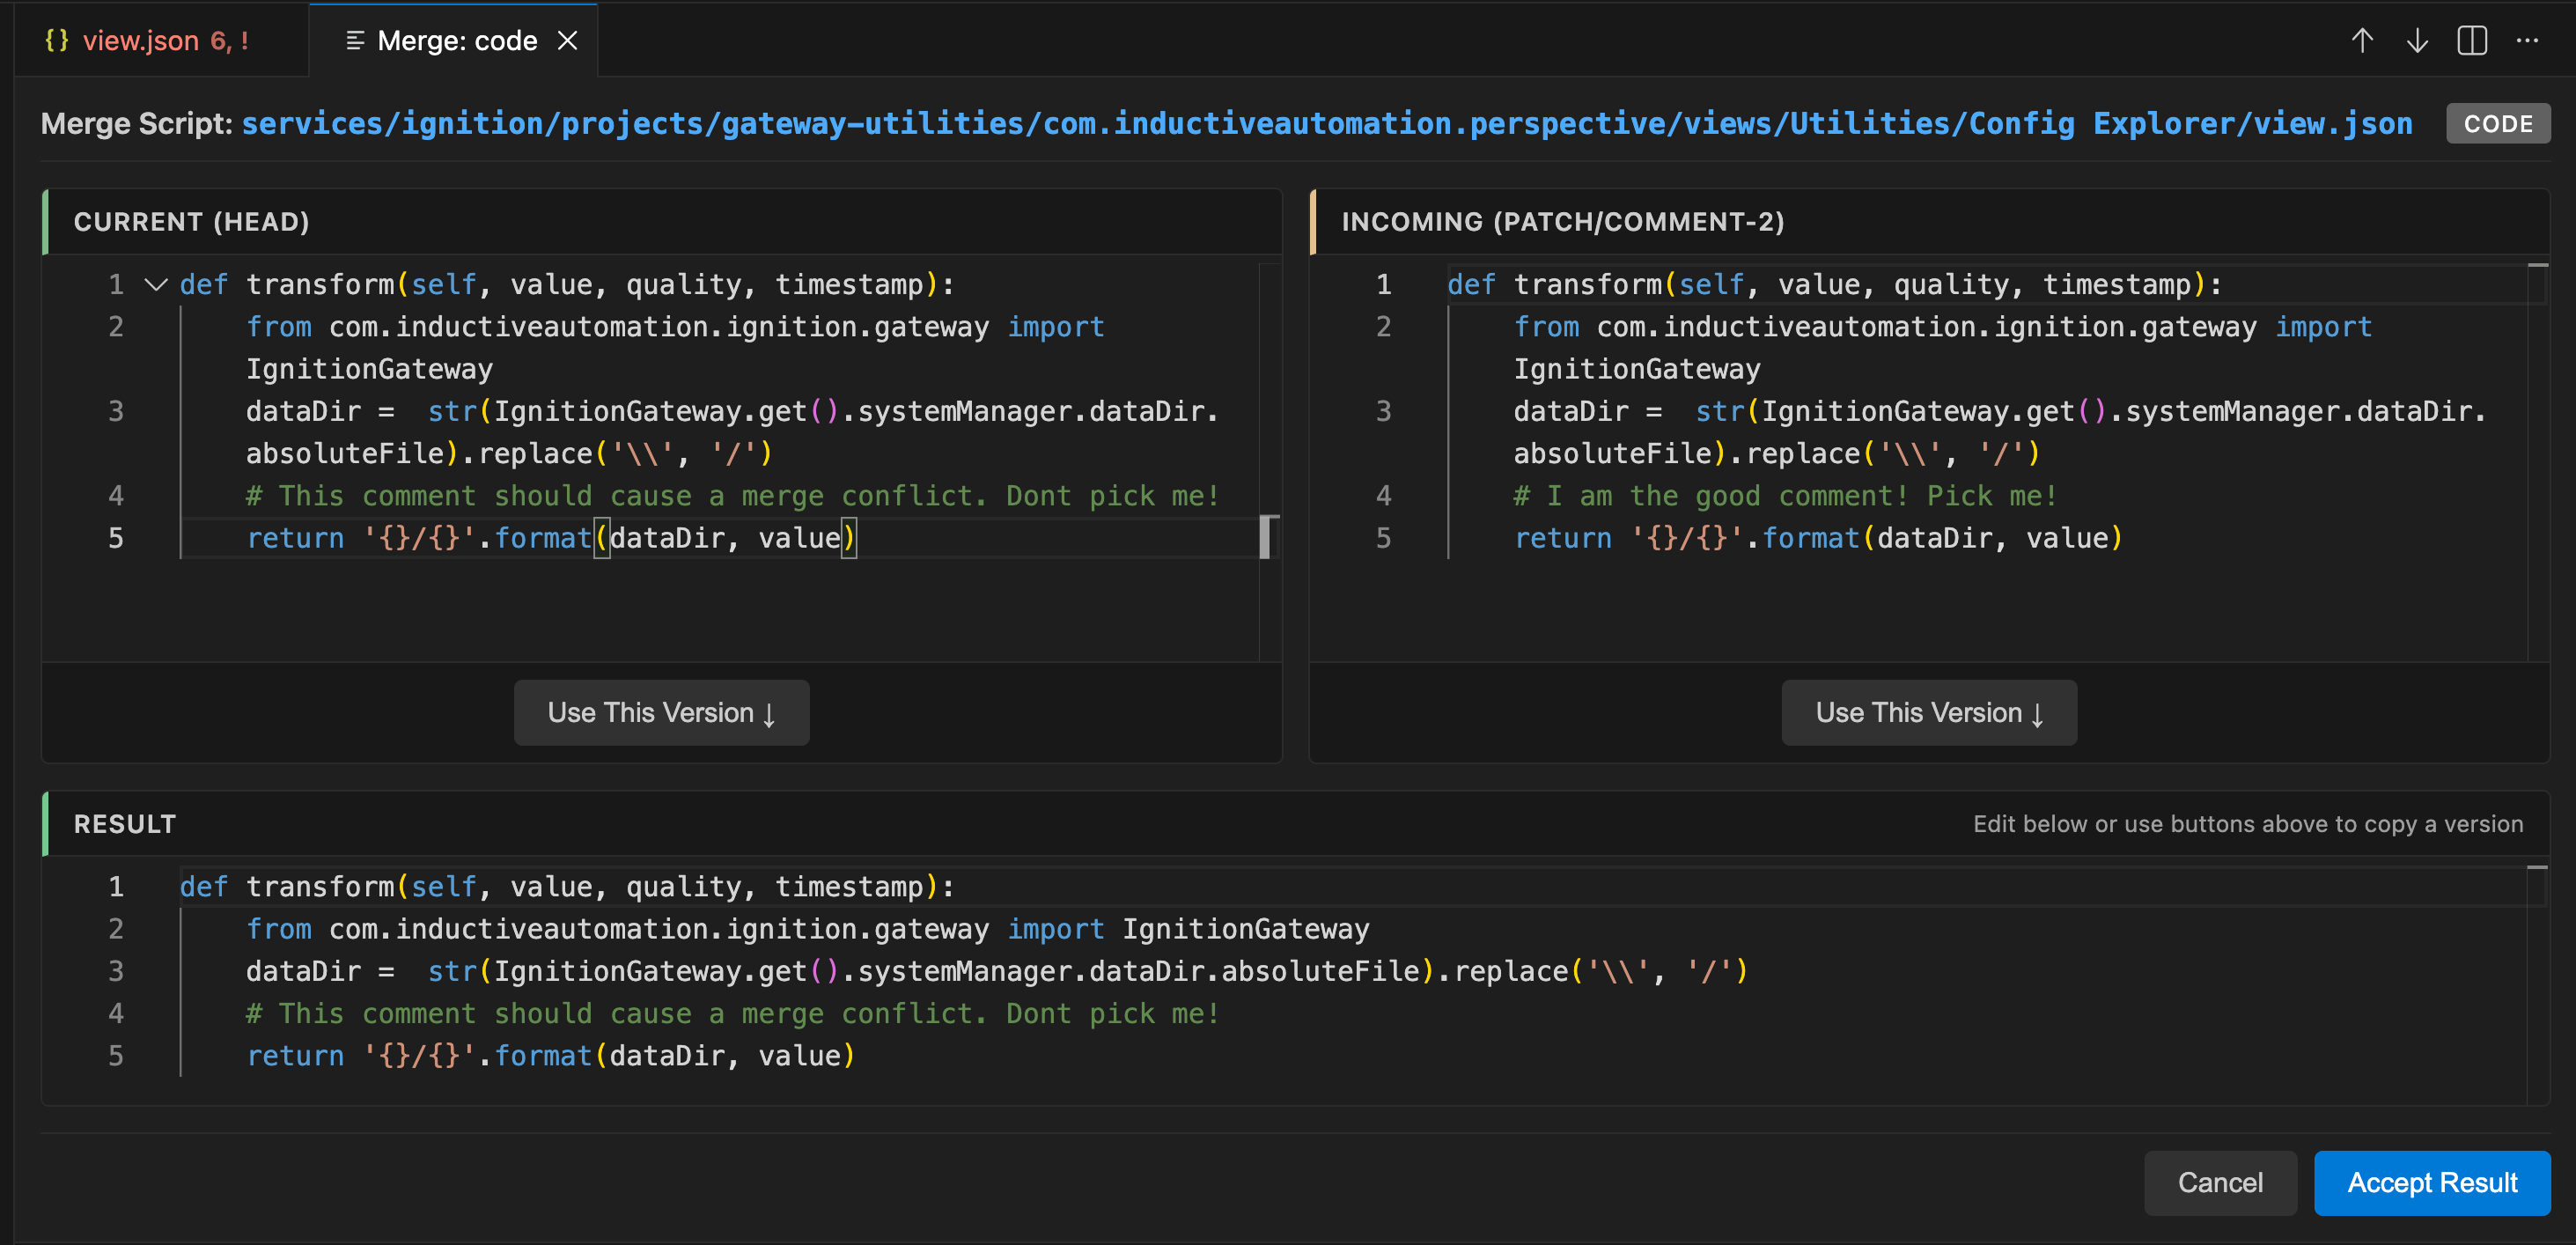This screenshot has height=1245, width=2576.
Task: Click line number 3 in CURRENT pane
Action: pos(116,411)
